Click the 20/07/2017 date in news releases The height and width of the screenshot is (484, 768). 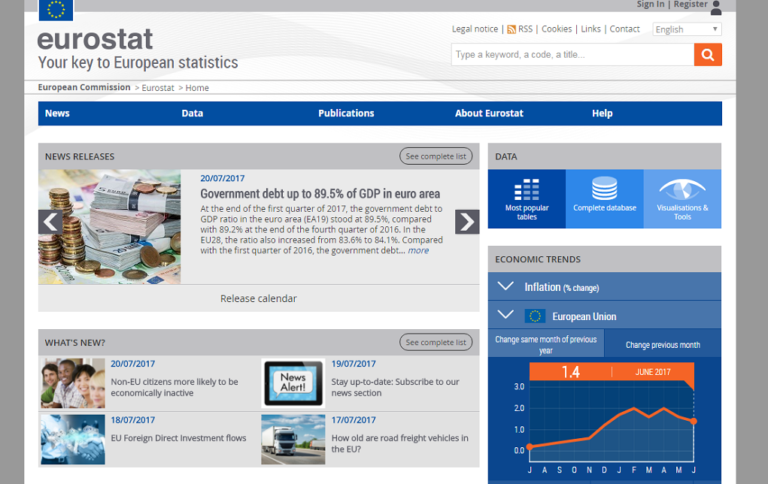222,178
